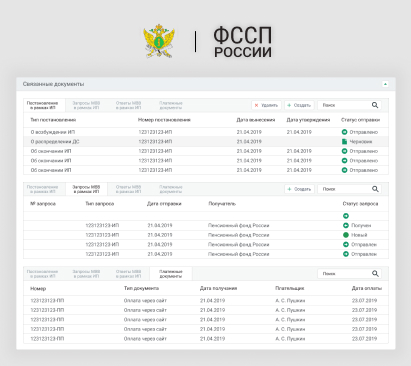Screen dimensions: 411x366
Task: Focus the Поиск field above the постановления table
Action: click(x=349, y=105)
